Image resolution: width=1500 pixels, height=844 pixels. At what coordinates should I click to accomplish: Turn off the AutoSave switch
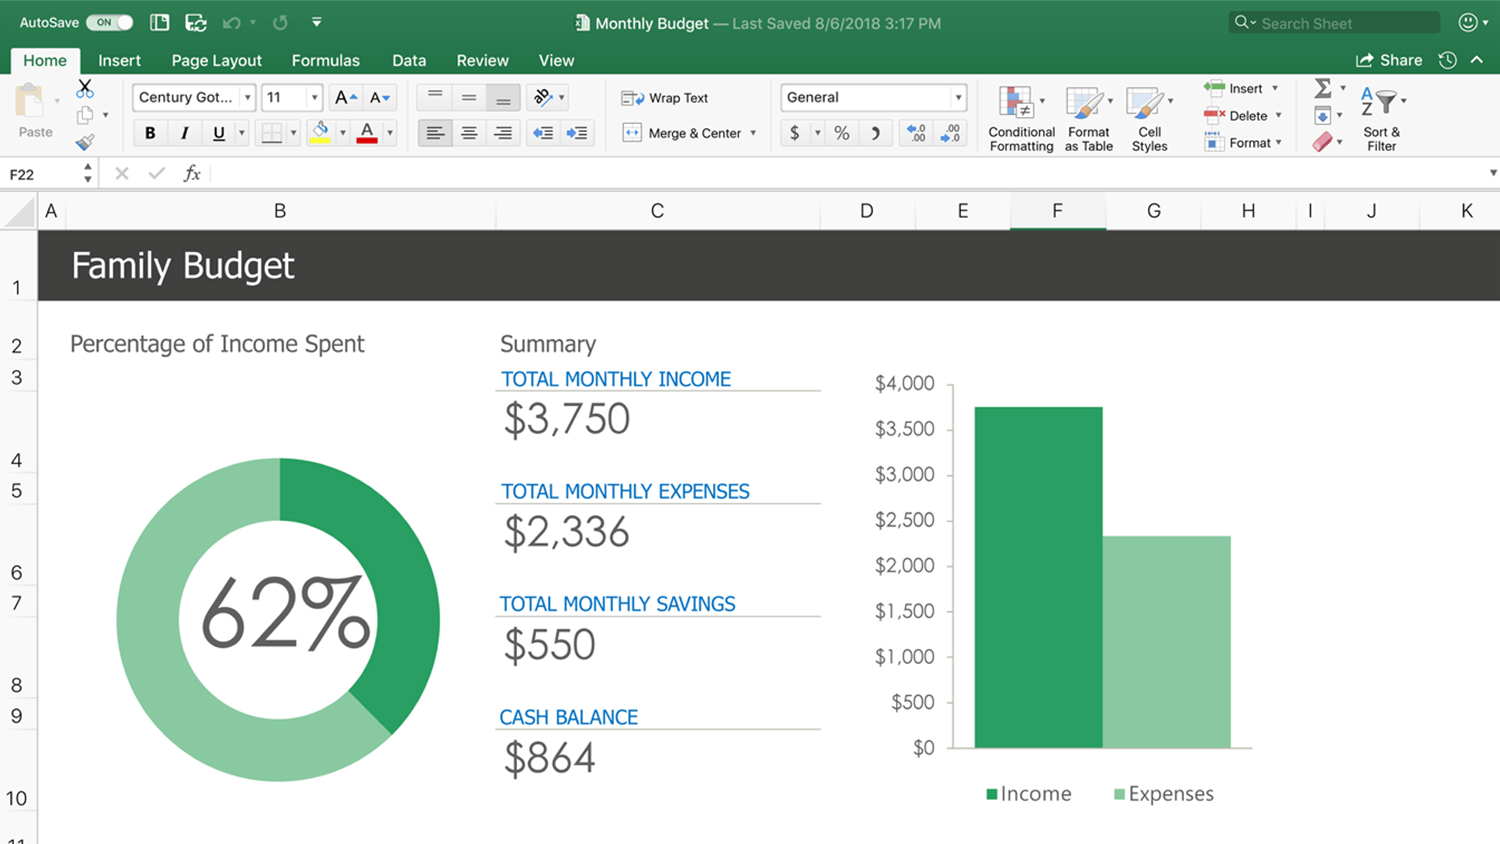click(x=109, y=22)
